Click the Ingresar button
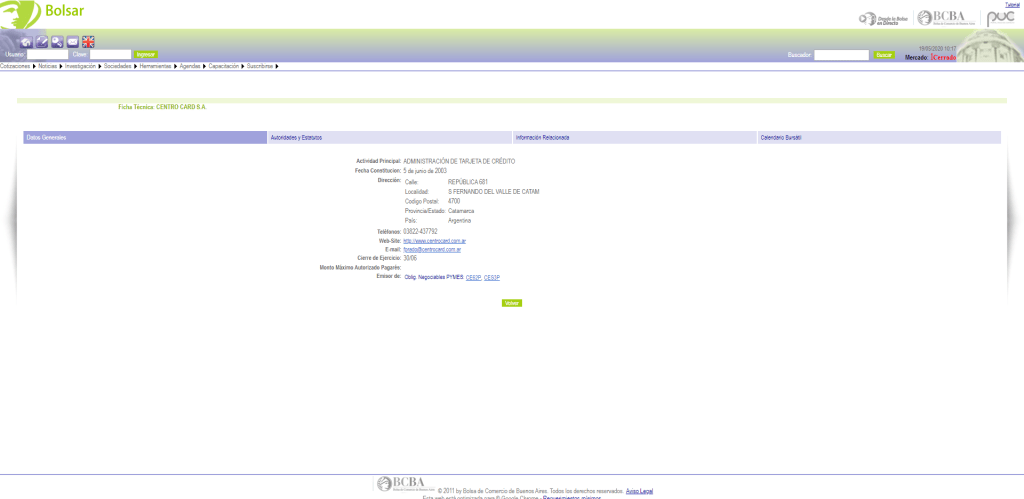This screenshot has width=1024, height=499. tap(146, 55)
